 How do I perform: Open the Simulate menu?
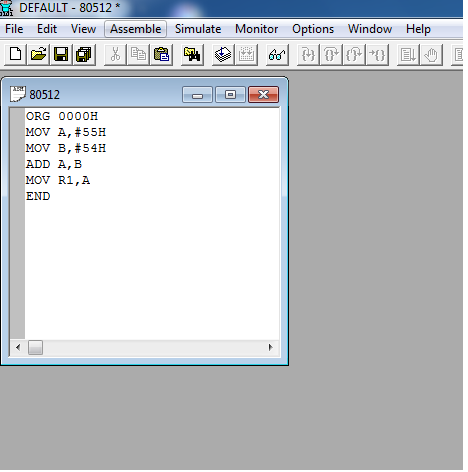(x=198, y=29)
